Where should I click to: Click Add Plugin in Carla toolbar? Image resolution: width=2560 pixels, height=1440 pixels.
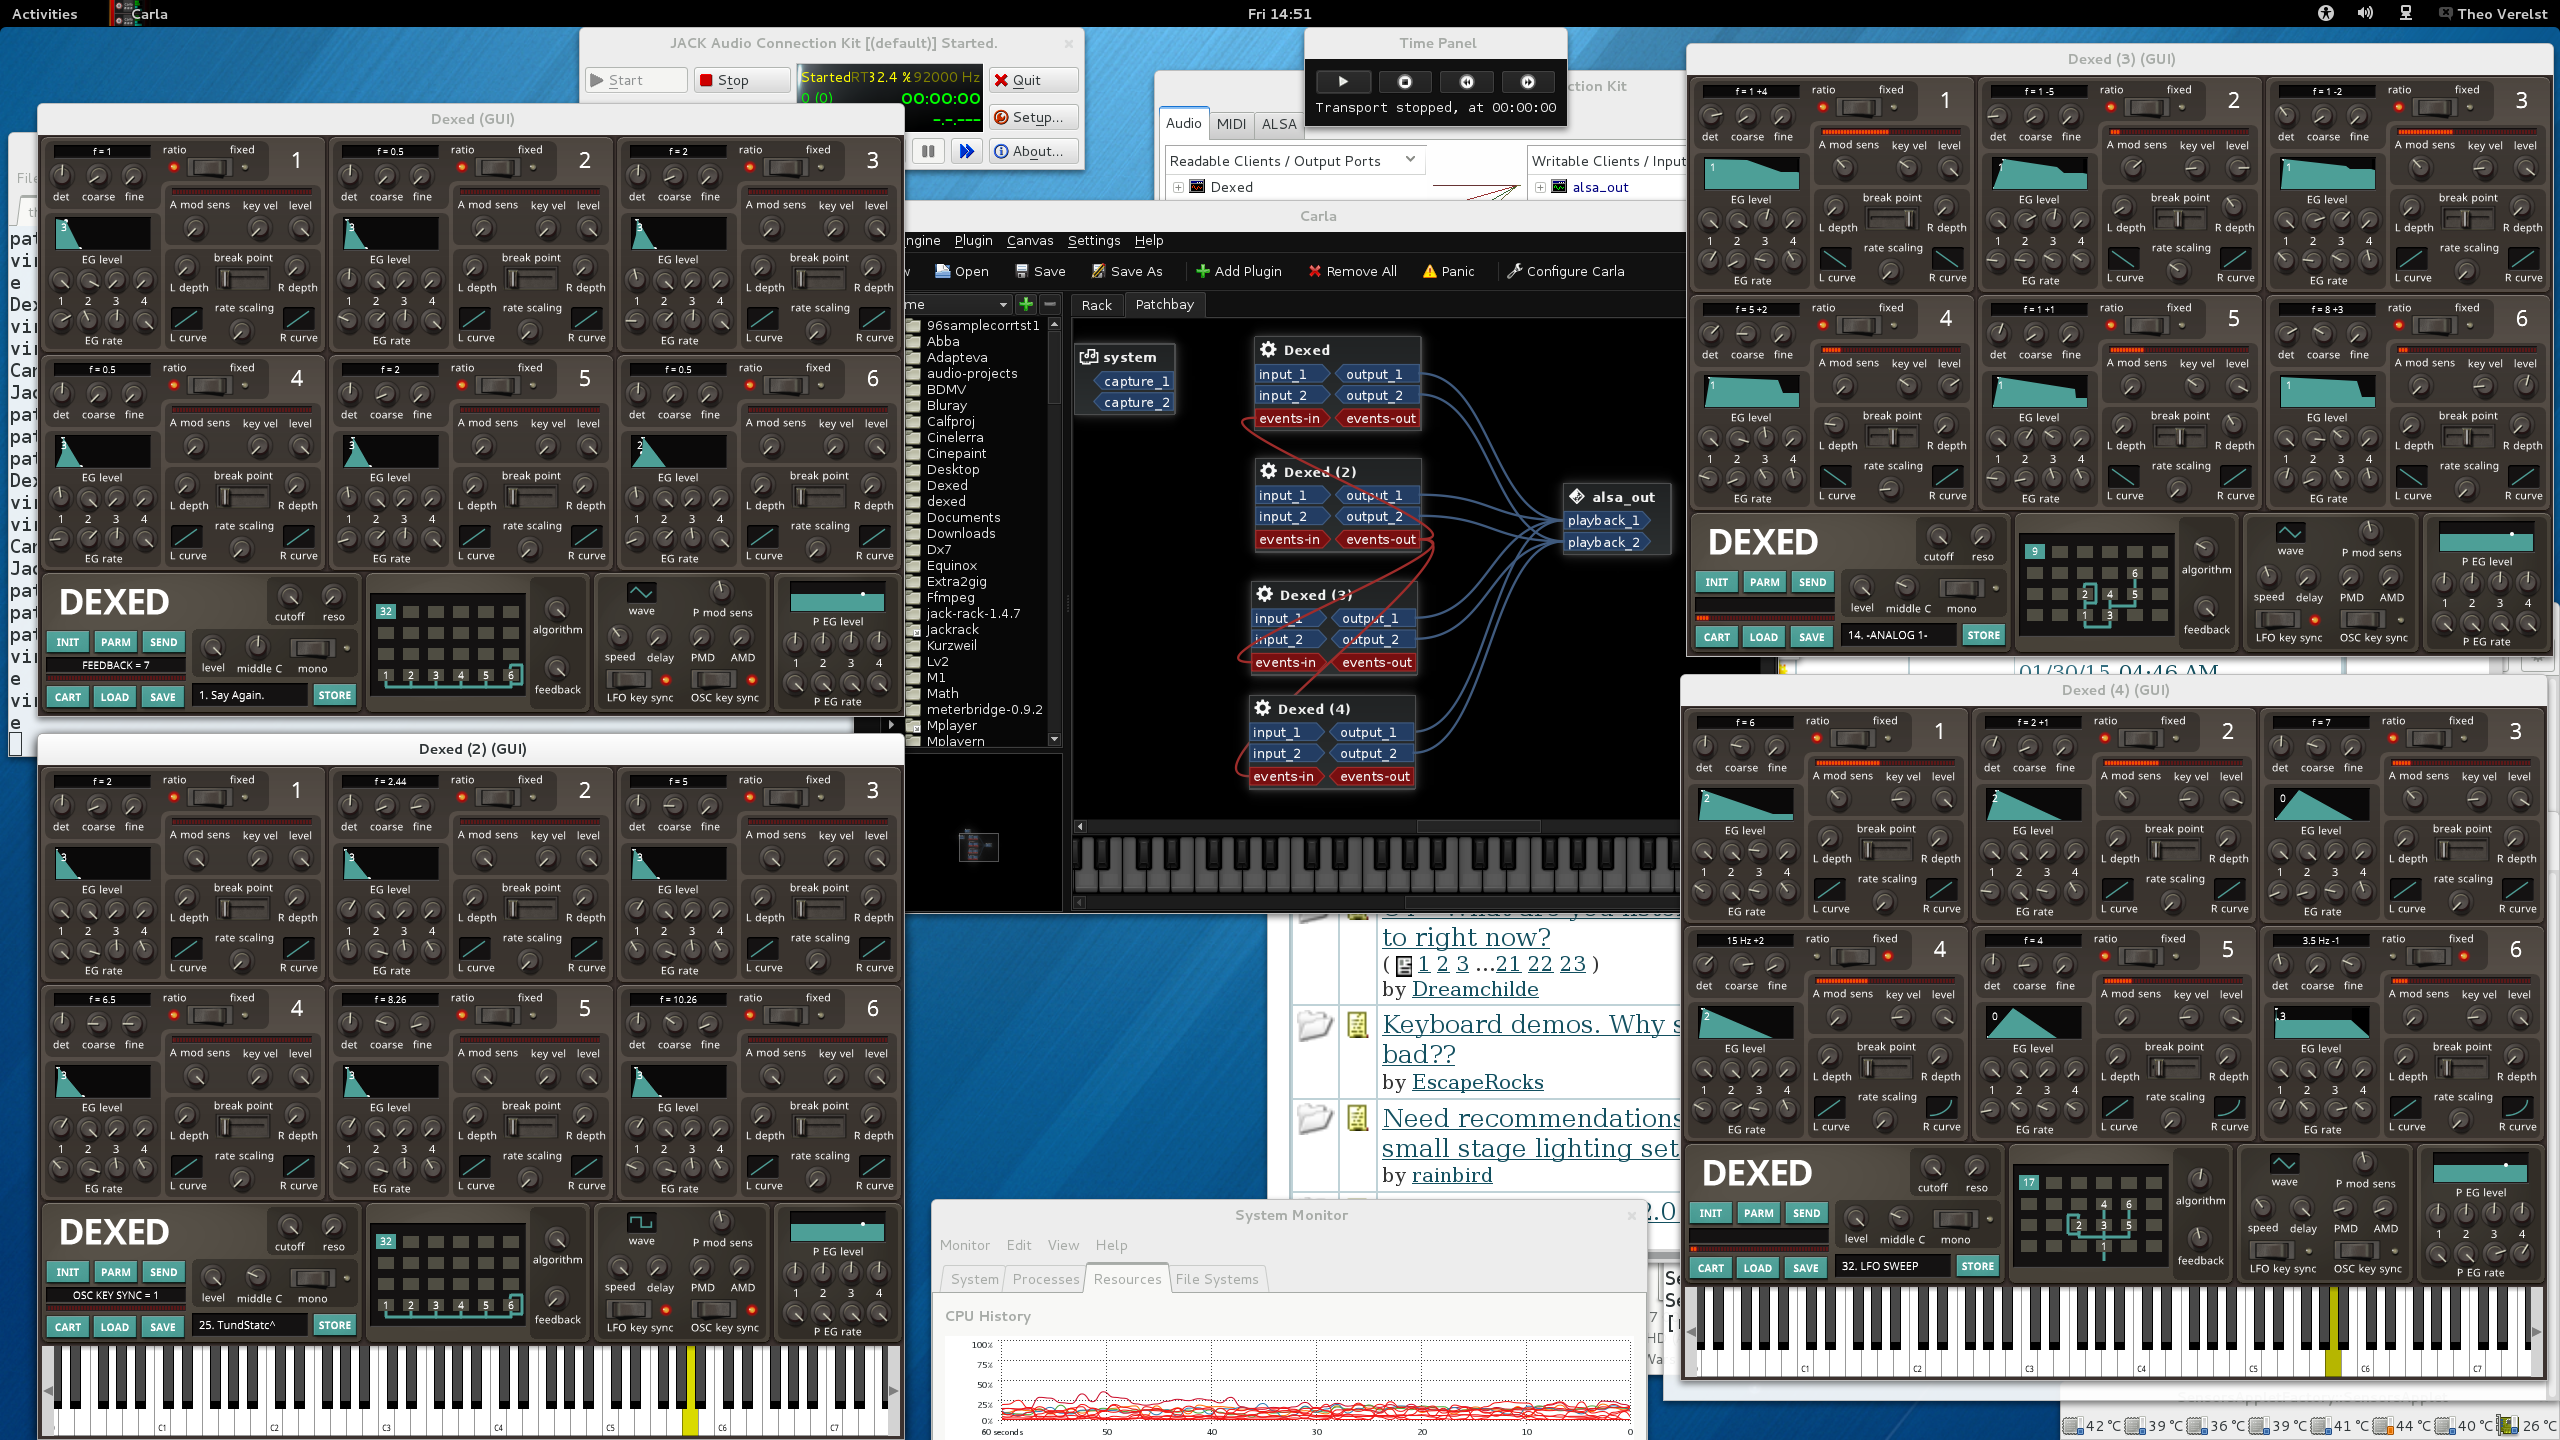coord(1238,271)
